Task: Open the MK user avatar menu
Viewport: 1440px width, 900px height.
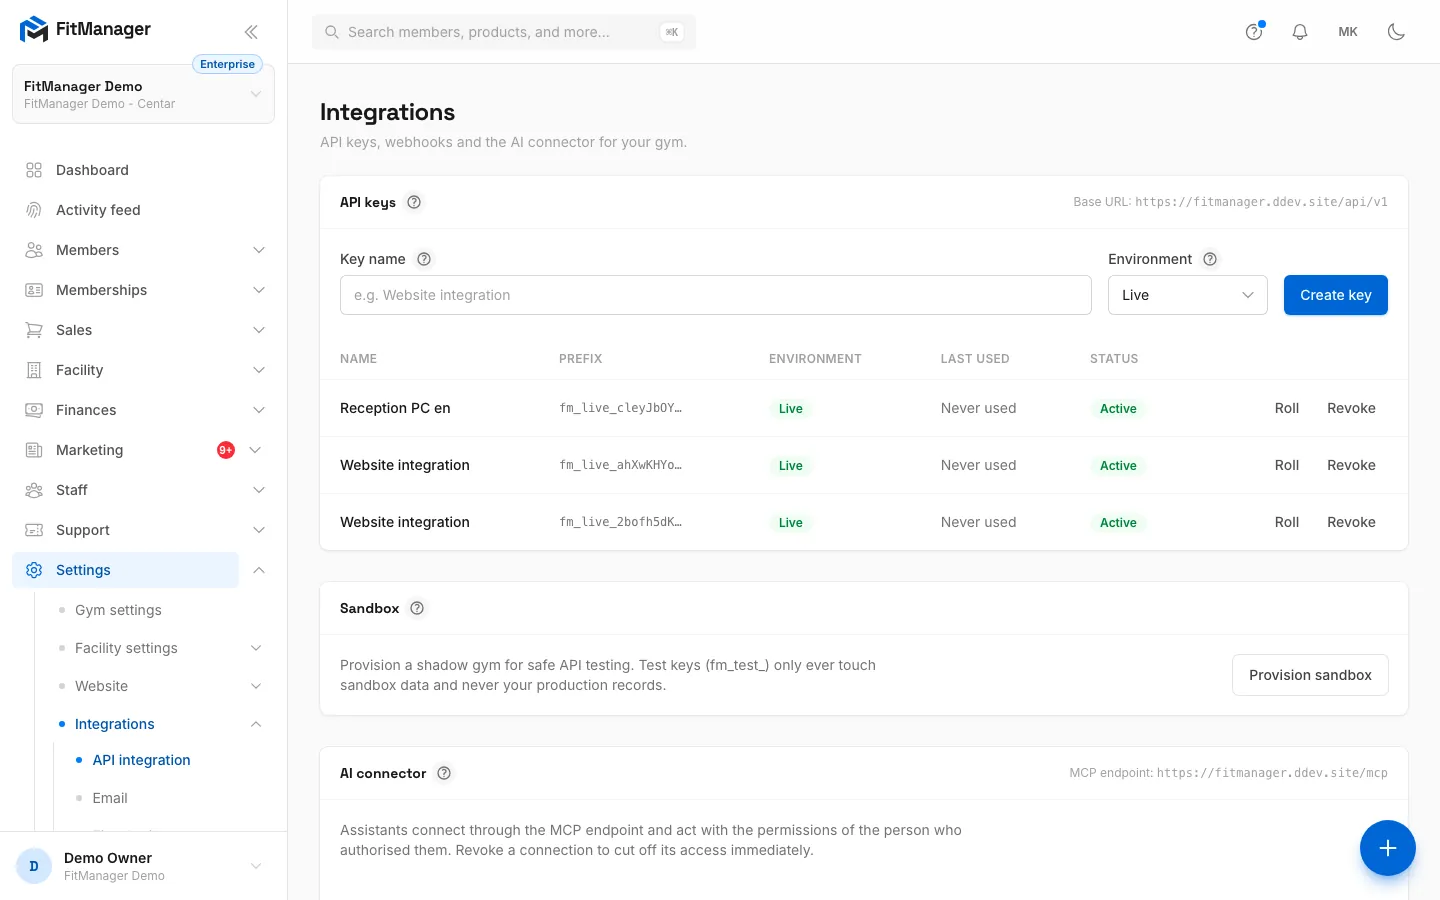Action: coord(1348,32)
